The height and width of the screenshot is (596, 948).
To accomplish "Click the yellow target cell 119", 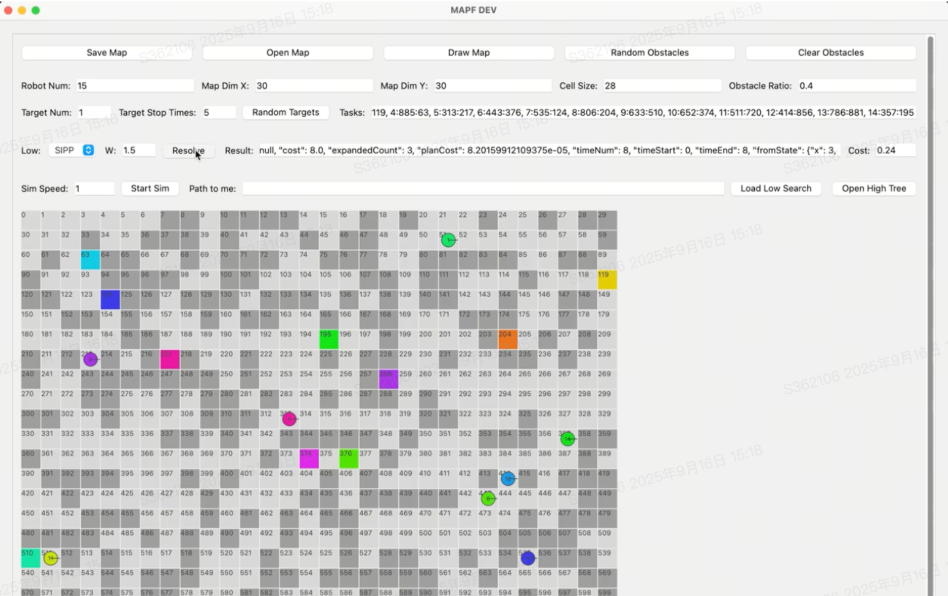I will click(x=607, y=280).
